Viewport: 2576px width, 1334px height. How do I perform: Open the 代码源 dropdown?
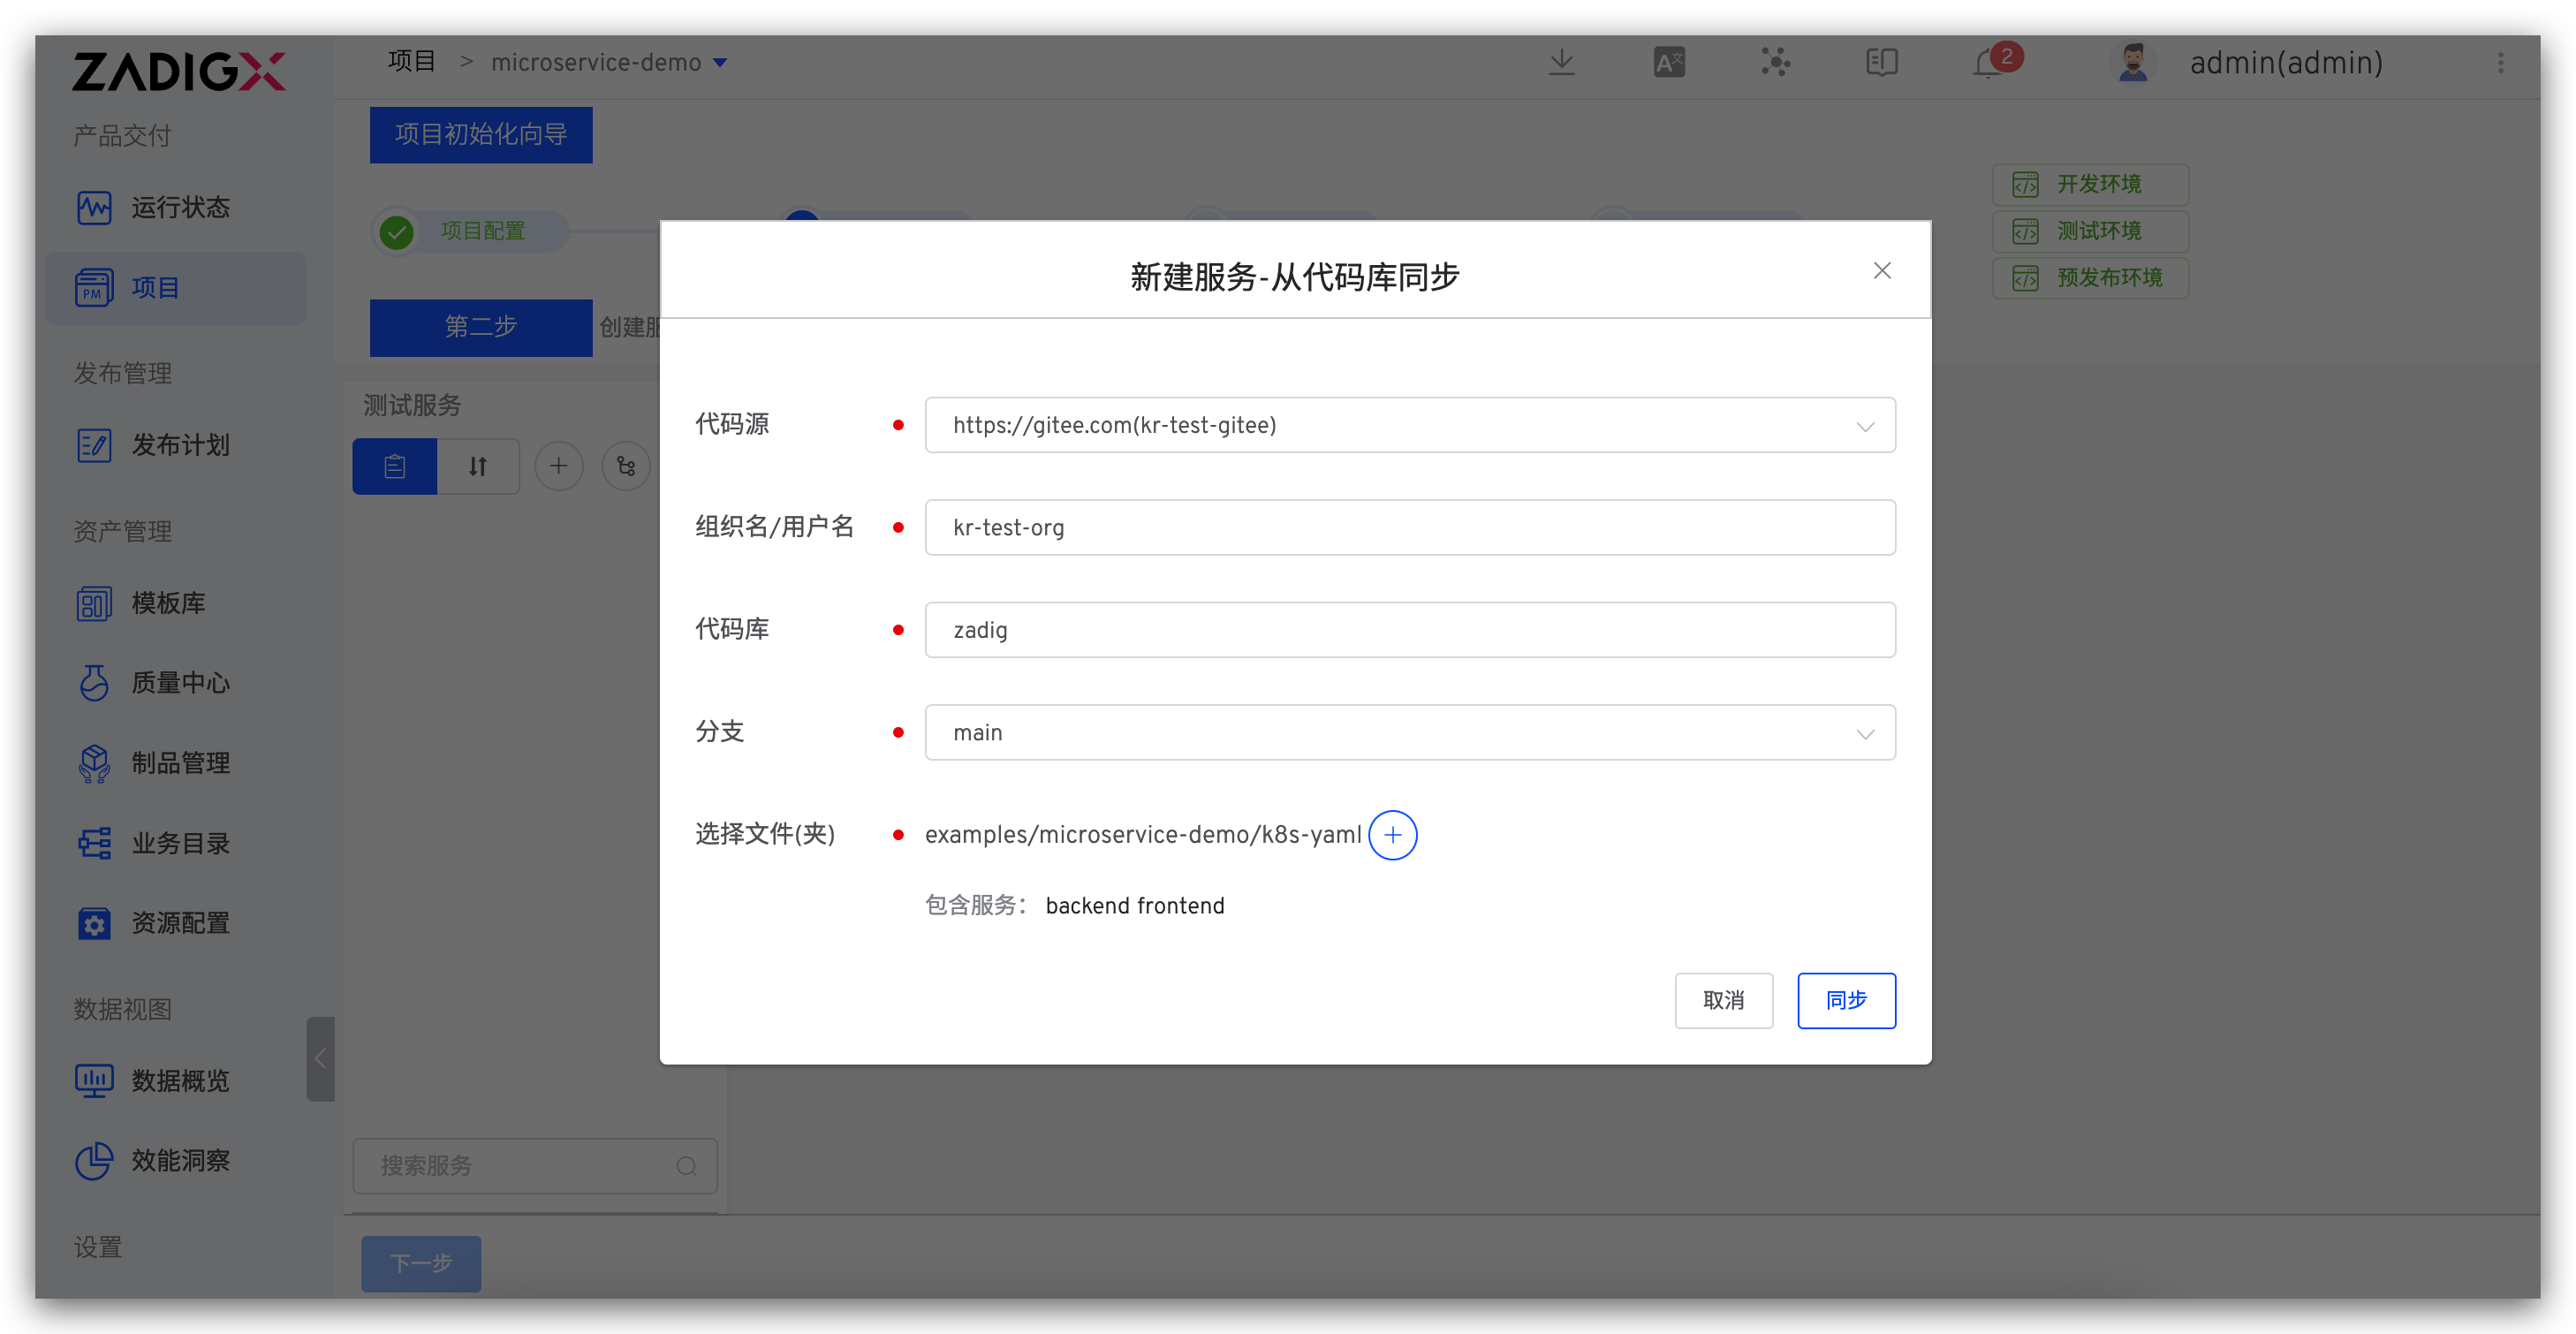pos(1410,425)
